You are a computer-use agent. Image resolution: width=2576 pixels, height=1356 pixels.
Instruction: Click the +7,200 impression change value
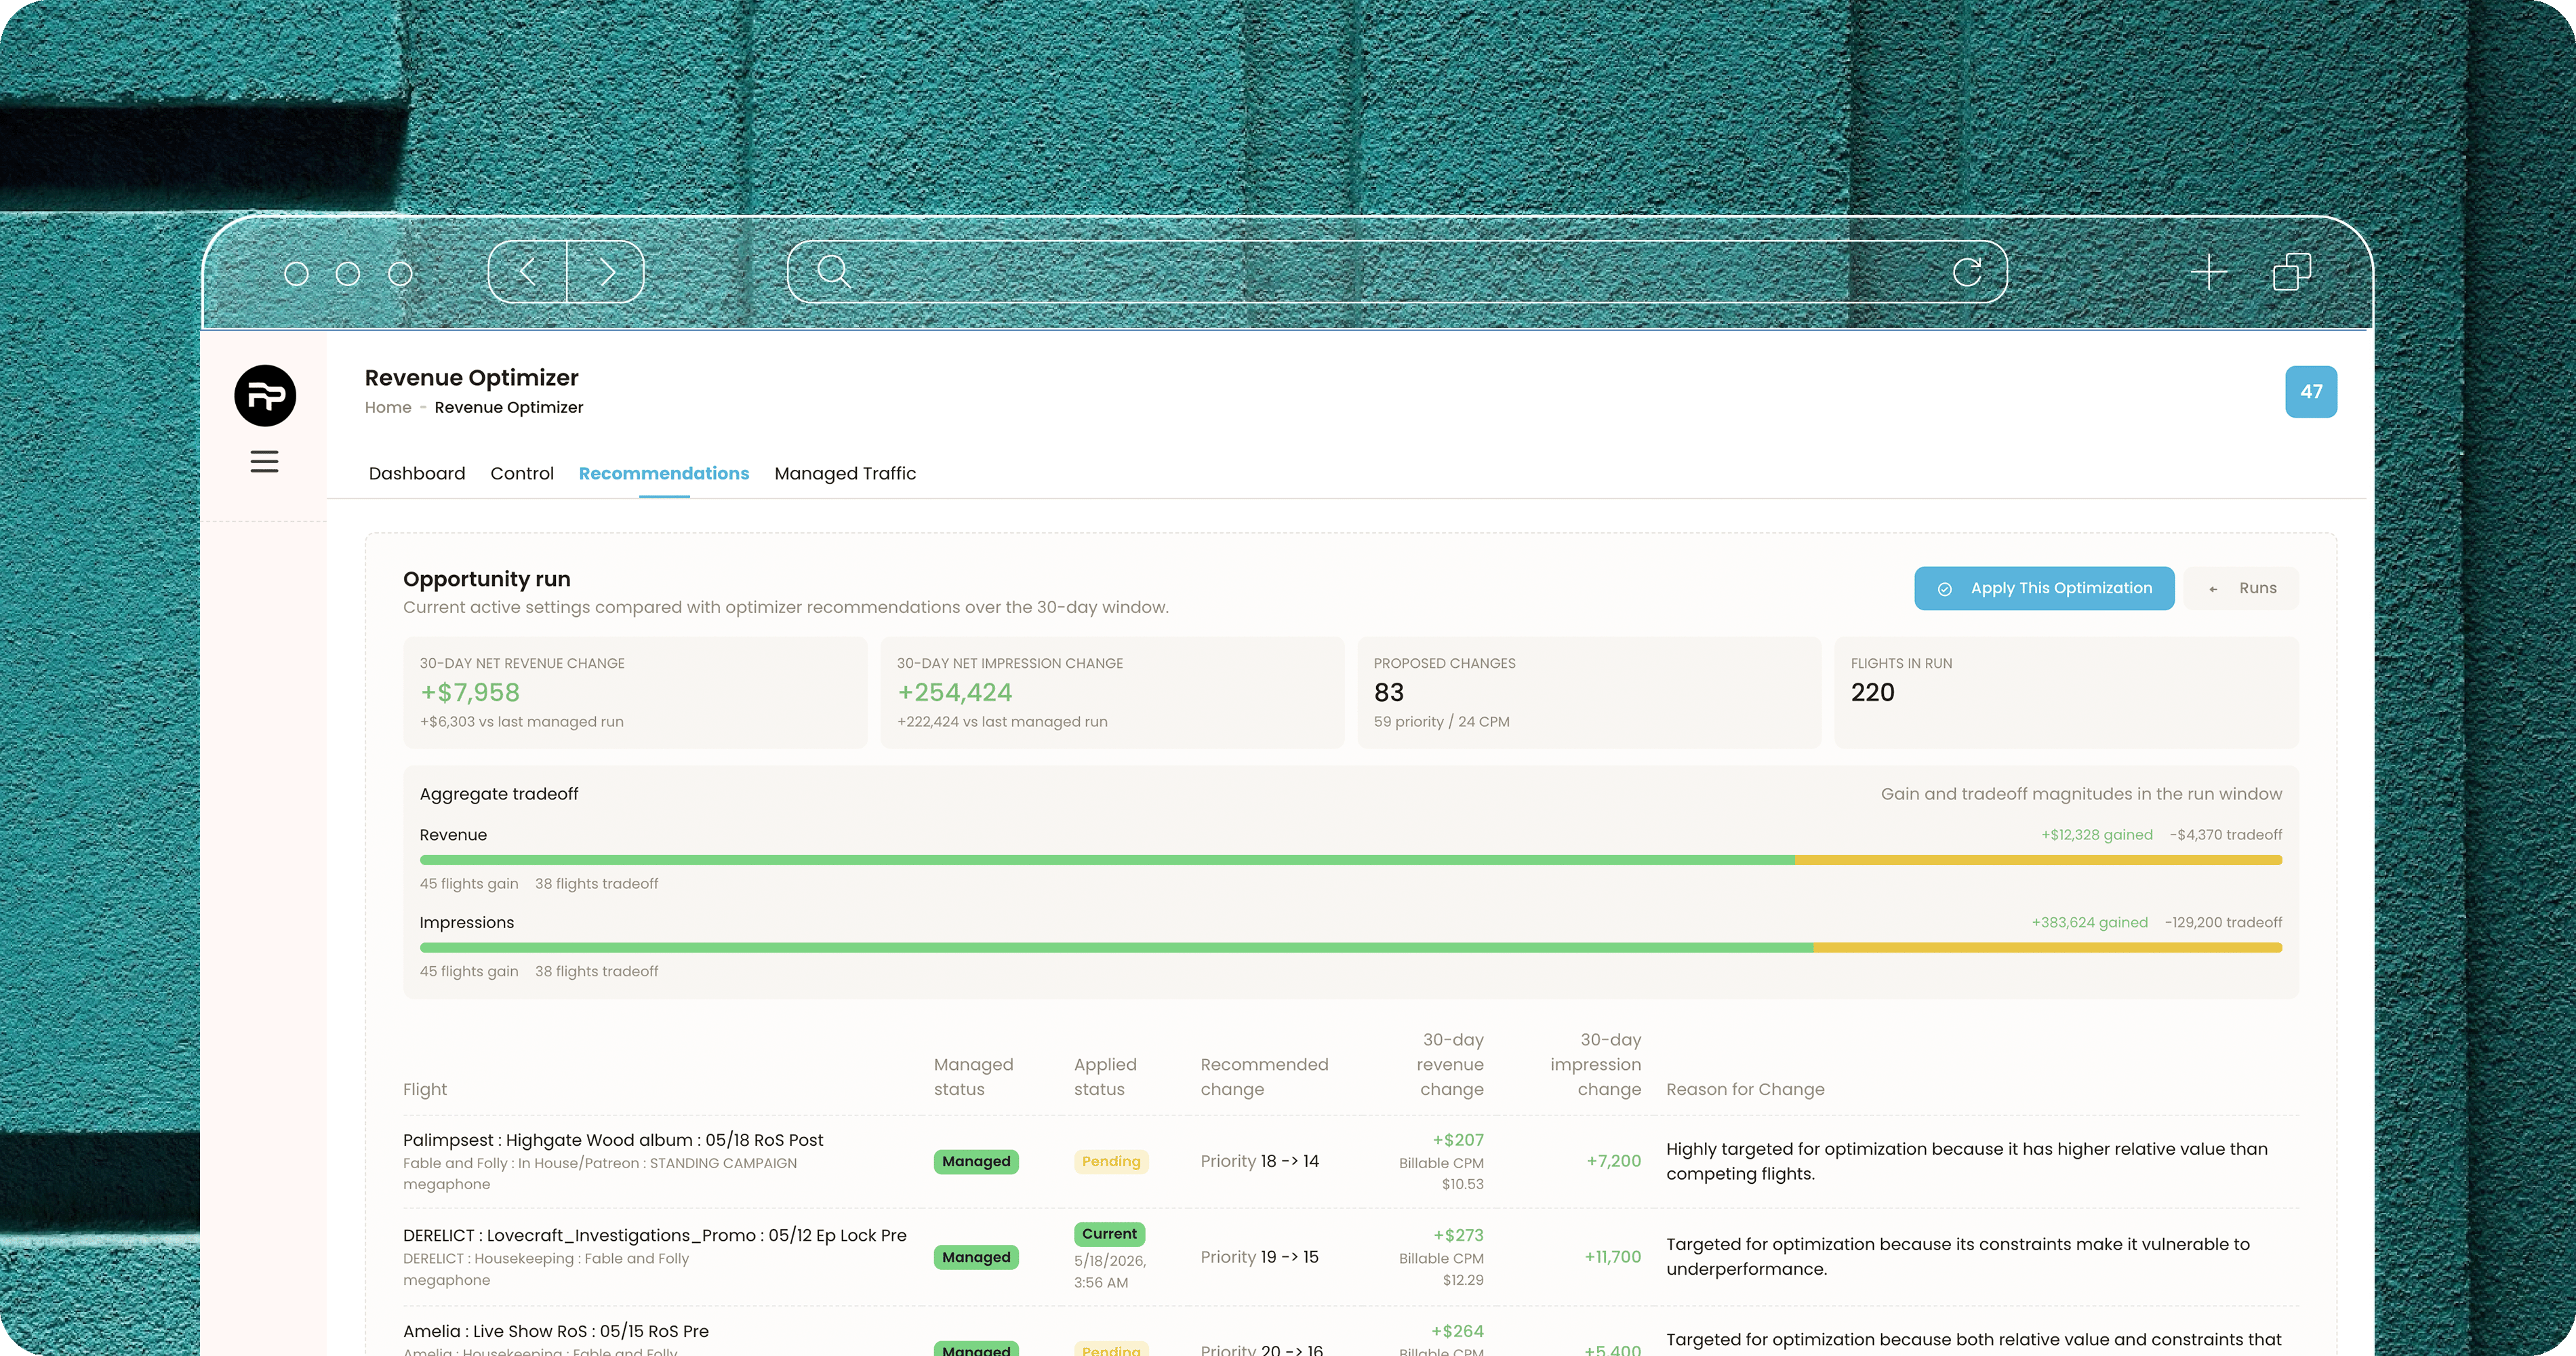tap(1613, 1161)
